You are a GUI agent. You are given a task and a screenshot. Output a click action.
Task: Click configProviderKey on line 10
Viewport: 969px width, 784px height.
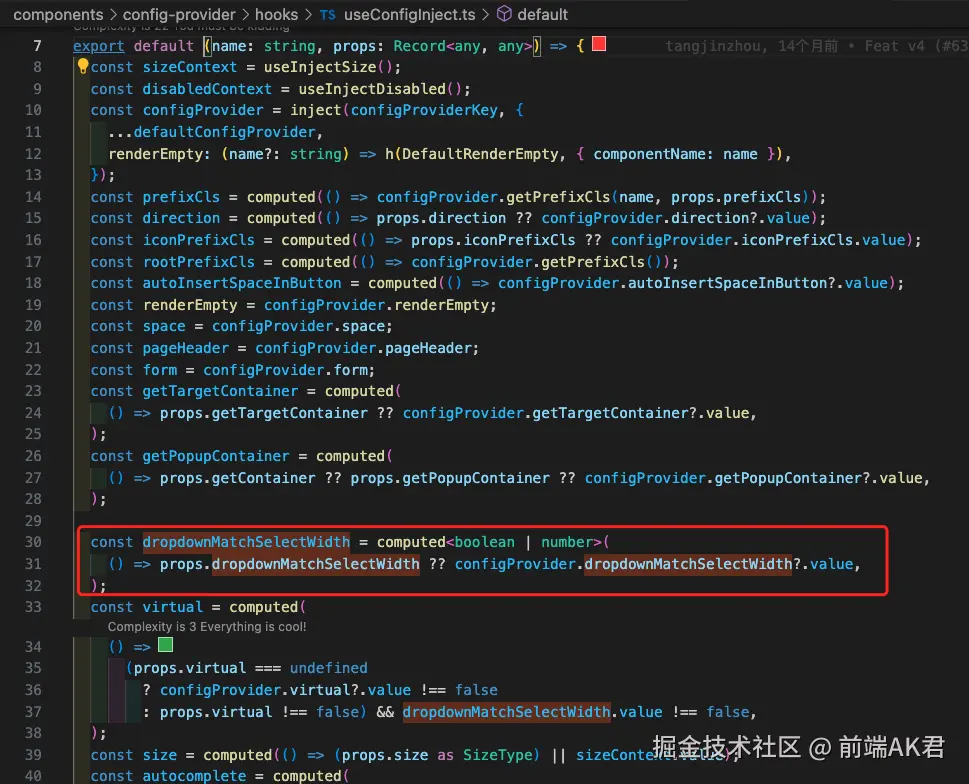click(x=424, y=110)
